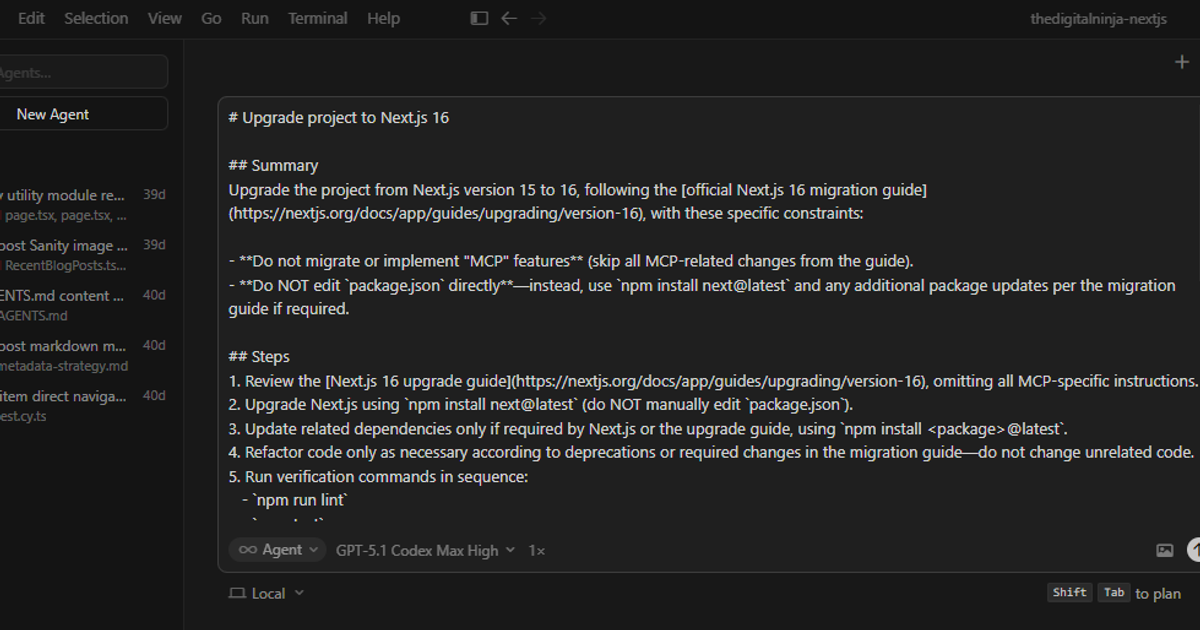Viewport: 1200px width, 630px height.
Task: Click the infinity Agent icon
Action: click(248, 550)
